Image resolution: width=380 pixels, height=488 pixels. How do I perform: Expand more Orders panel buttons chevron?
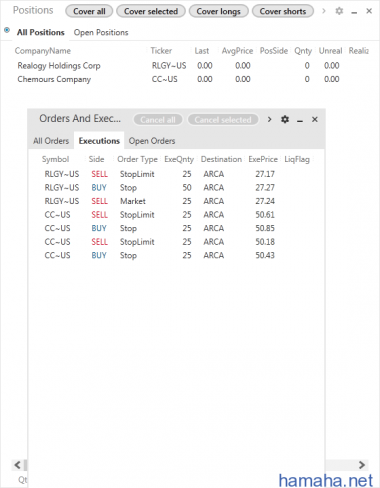point(269,119)
